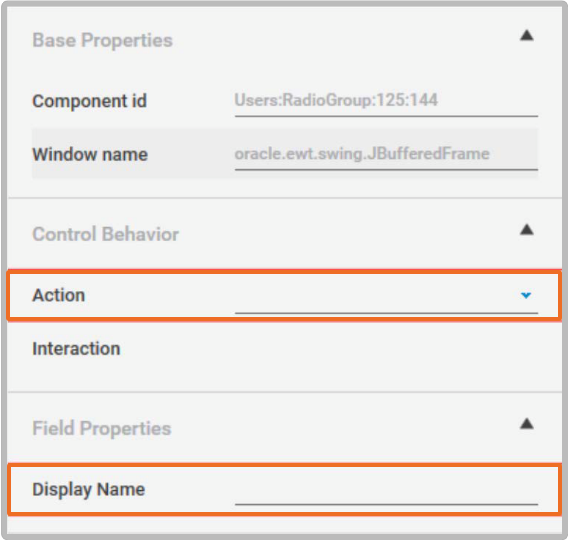Click the Component id label
The width and height of the screenshot is (576, 540).
click(x=90, y=101)
